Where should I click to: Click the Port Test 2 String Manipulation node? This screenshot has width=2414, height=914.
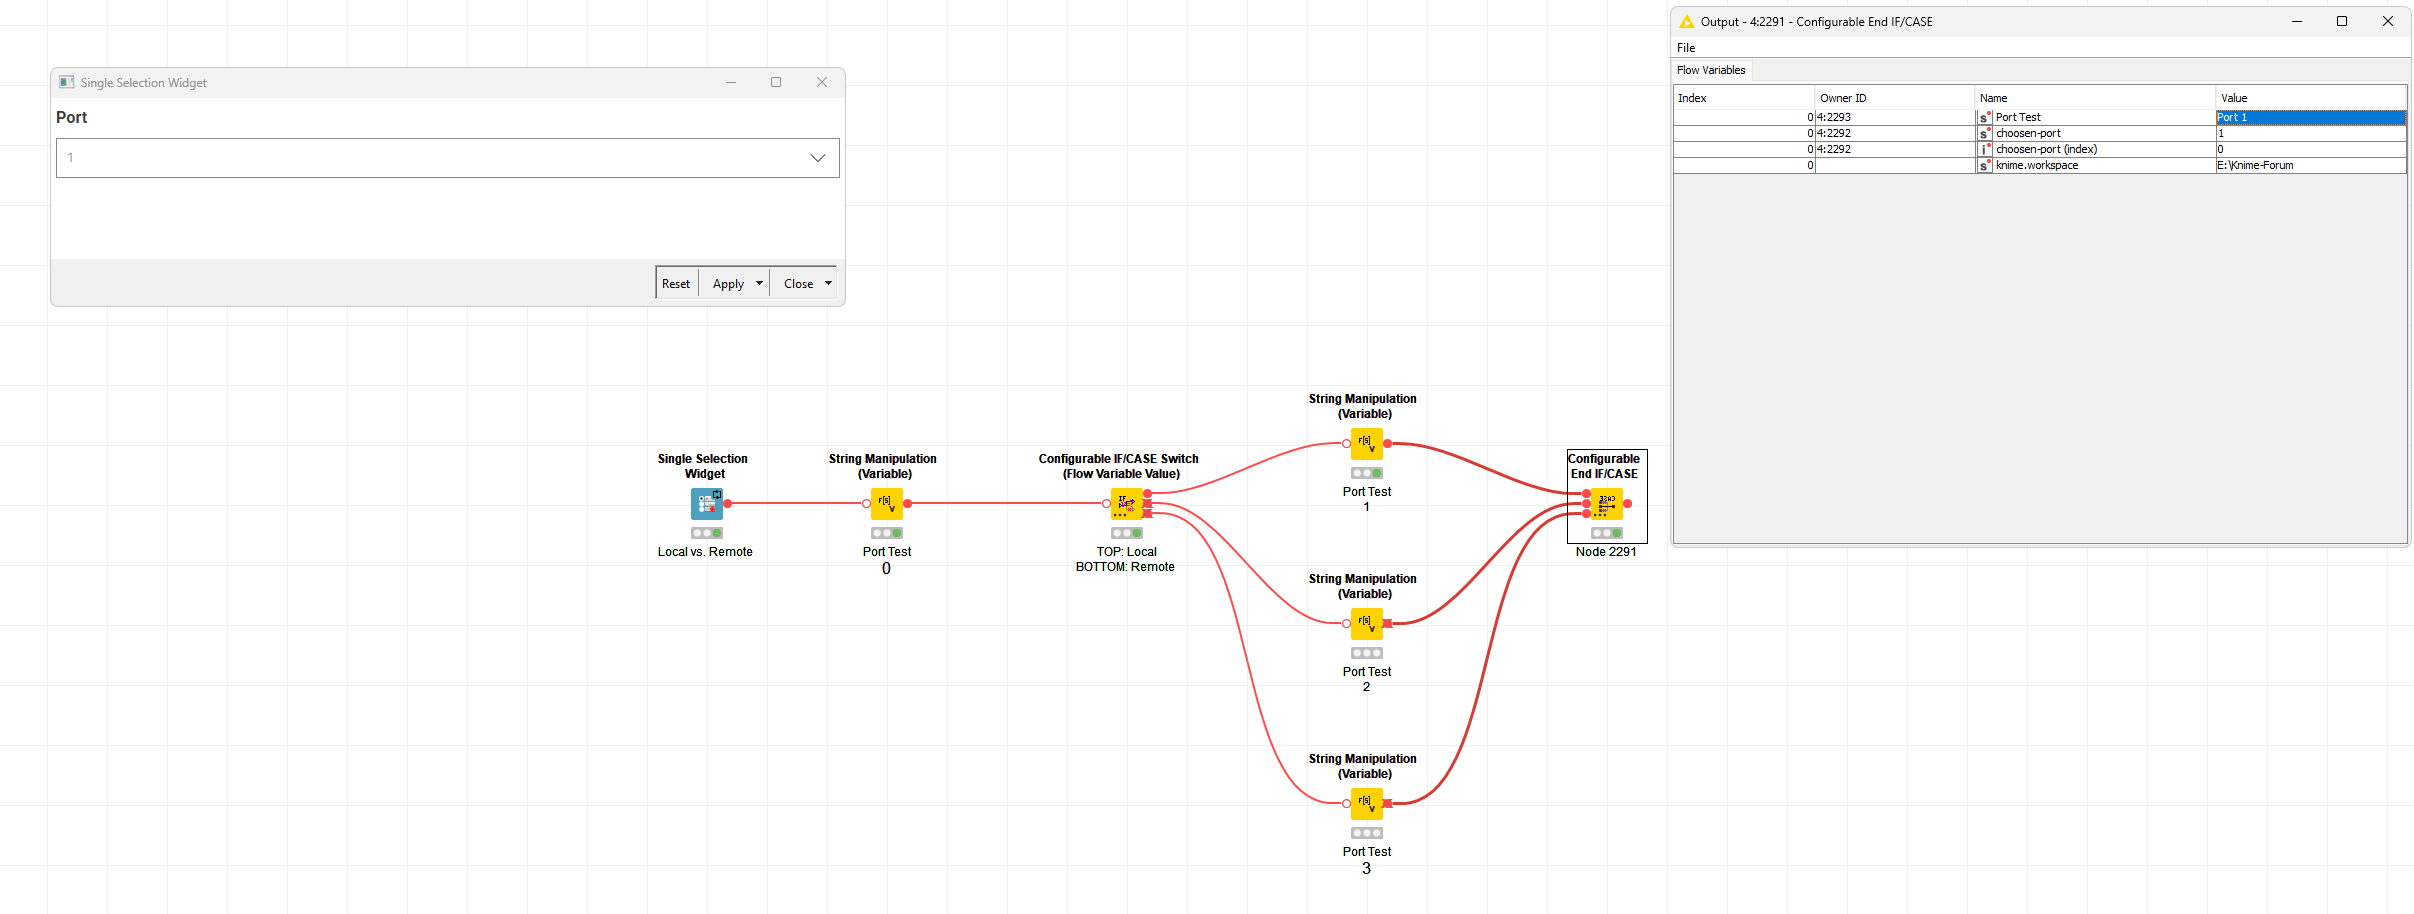click(x=1366, y=623)
